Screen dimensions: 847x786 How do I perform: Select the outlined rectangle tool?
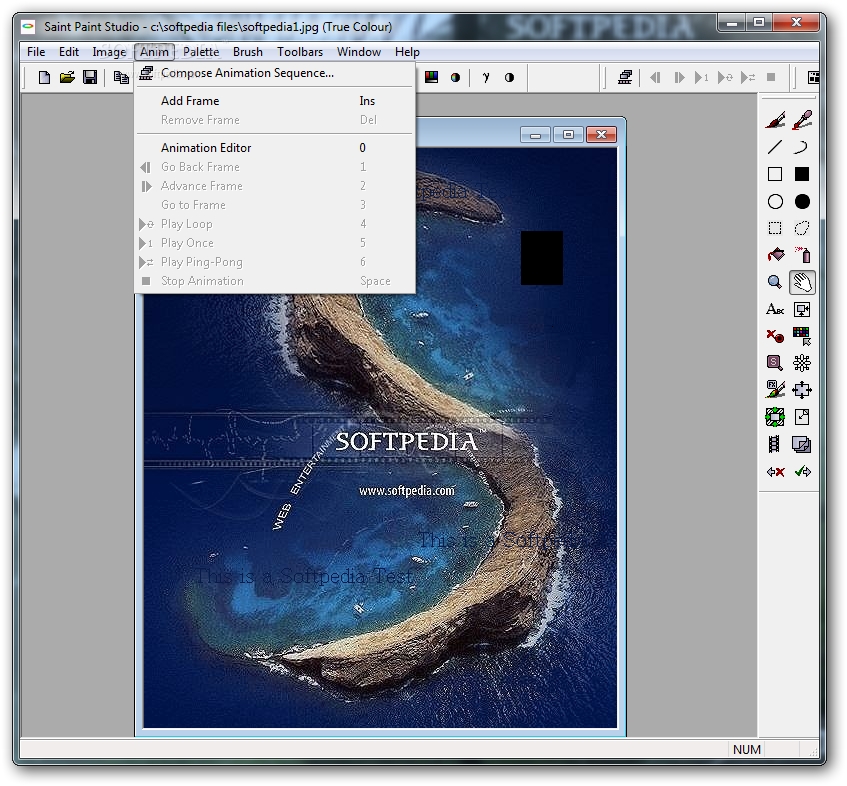[775, 174]
